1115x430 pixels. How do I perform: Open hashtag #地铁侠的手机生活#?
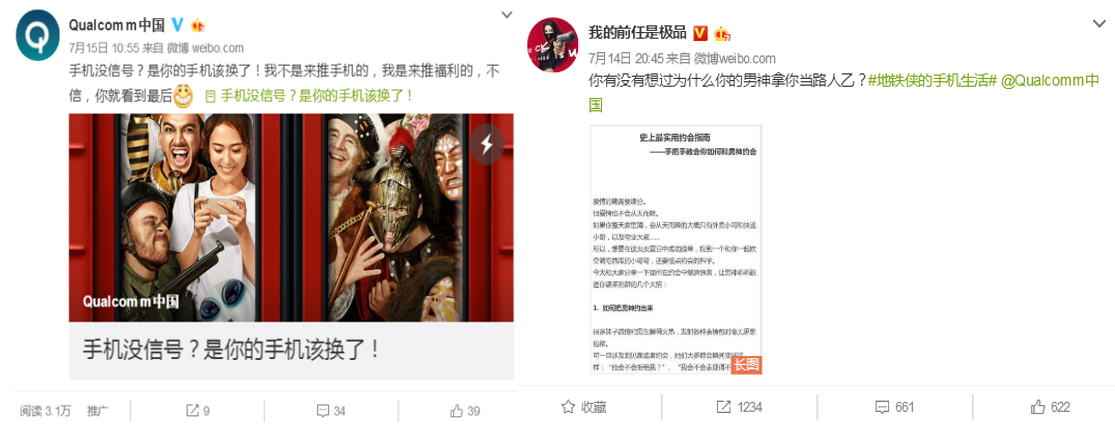click(932, 81)
